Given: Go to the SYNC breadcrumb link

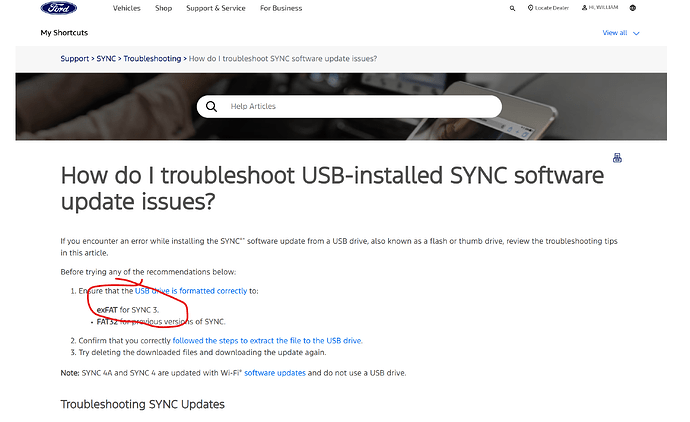Looking at the screenshot, I should click(105, 58).
